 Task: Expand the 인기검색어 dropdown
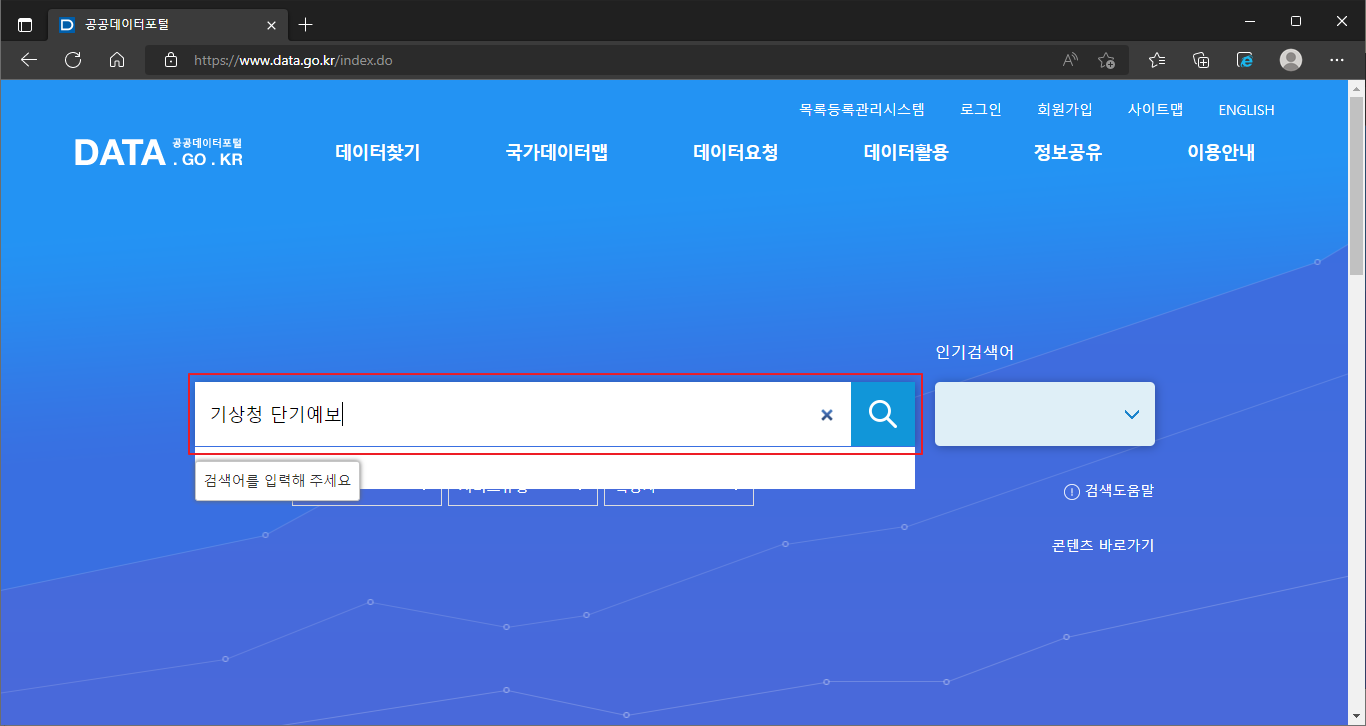click(1045, 414)
